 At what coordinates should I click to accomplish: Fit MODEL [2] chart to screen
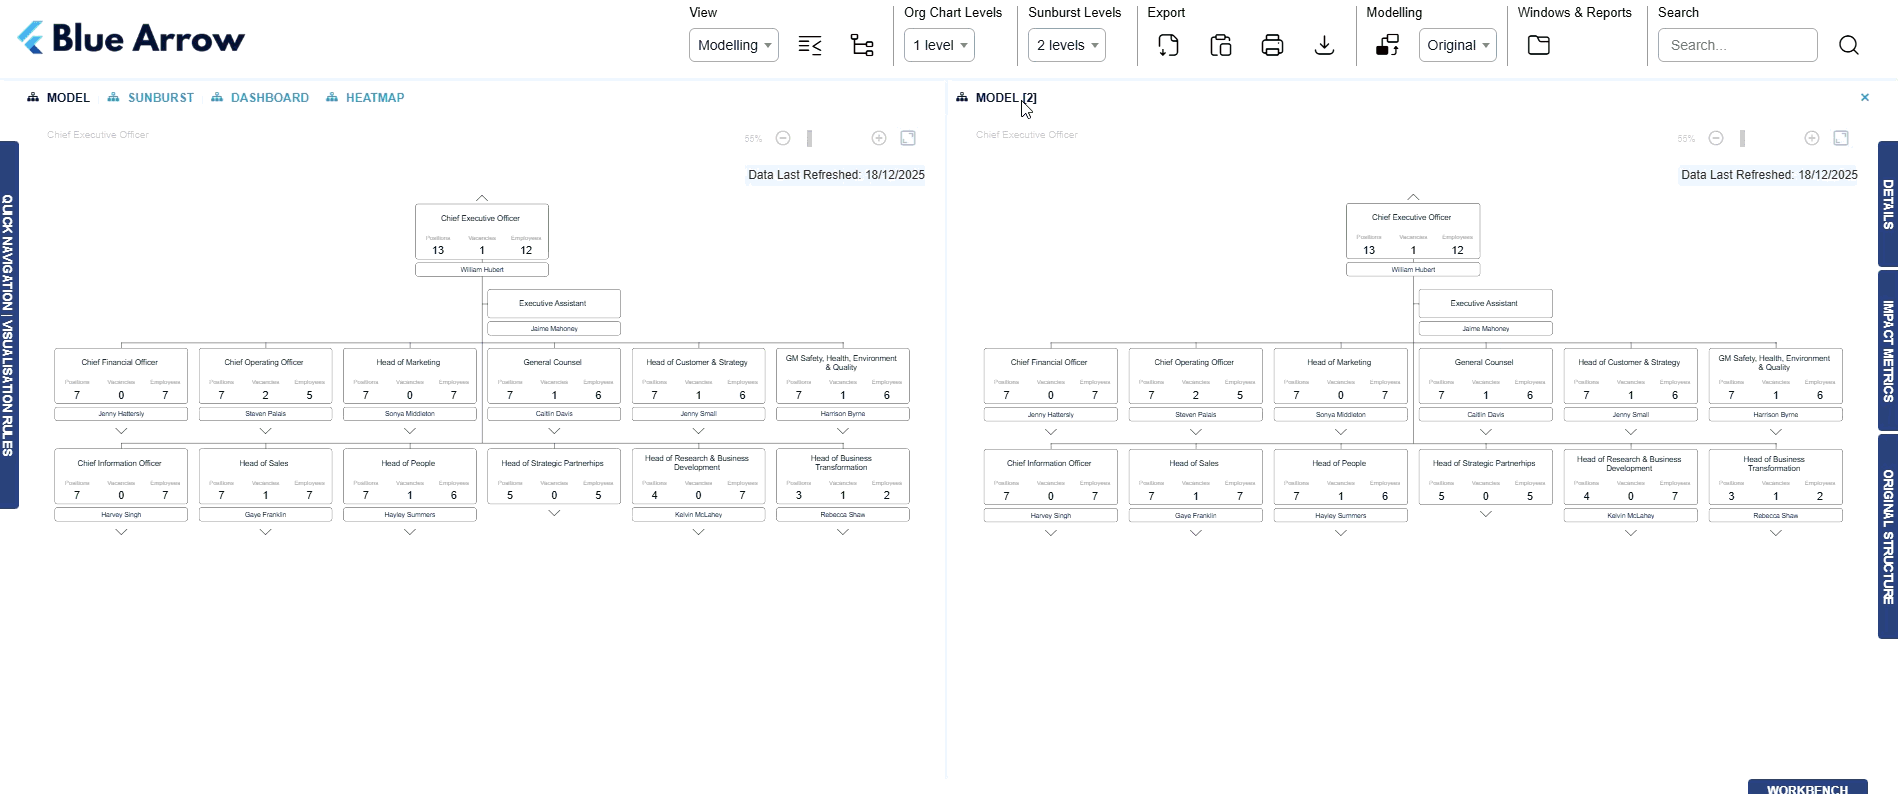(x=1841, y=138)
